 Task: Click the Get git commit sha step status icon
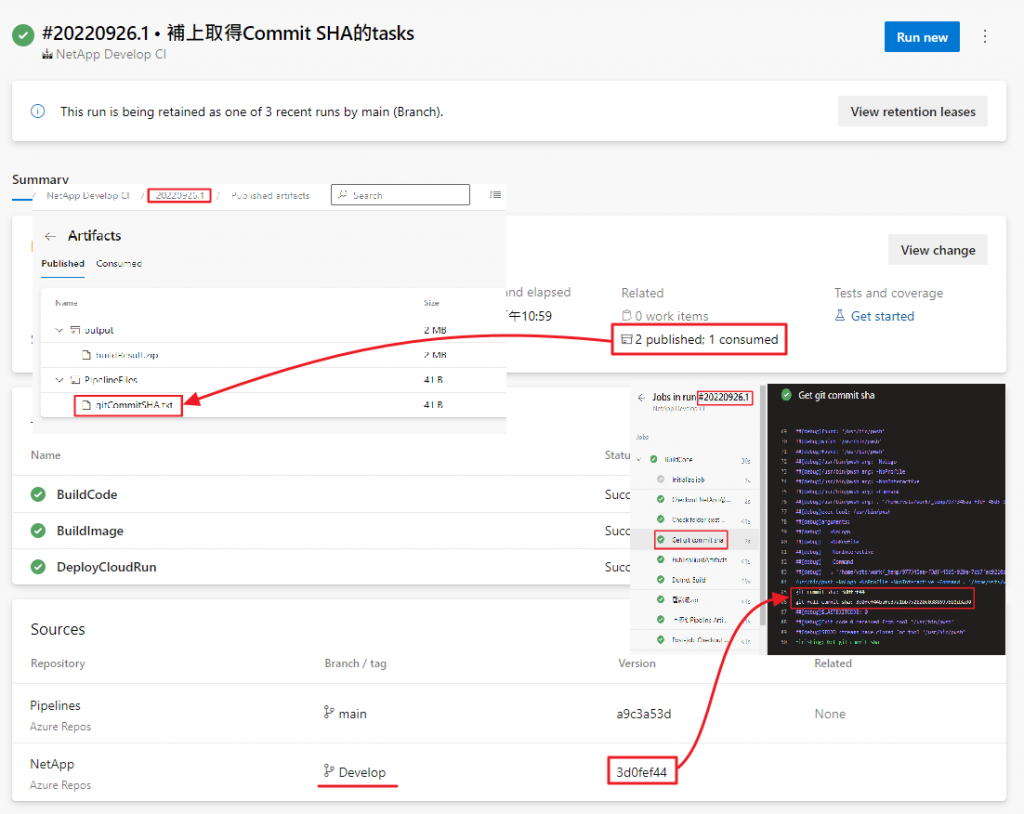[x=661, y=540]
